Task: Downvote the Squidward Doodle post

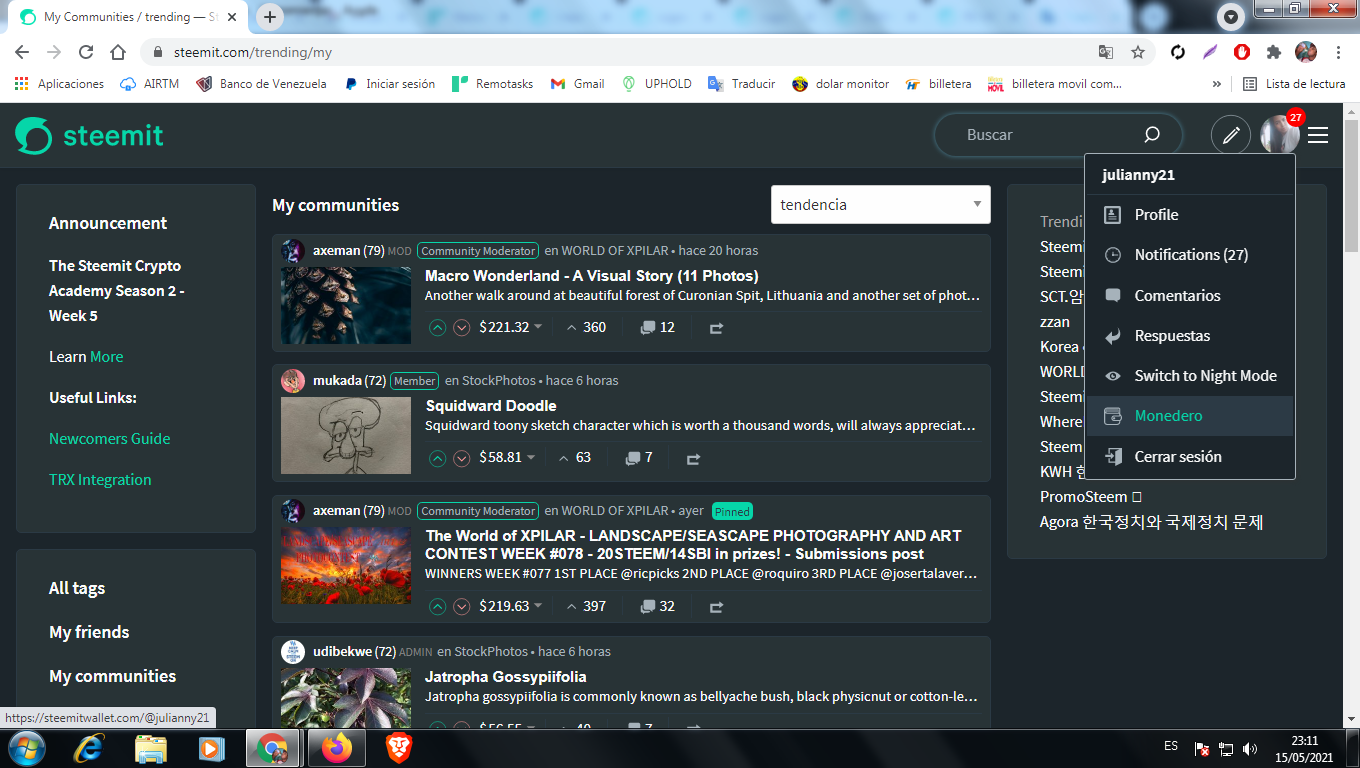Action: coord(461,458)
